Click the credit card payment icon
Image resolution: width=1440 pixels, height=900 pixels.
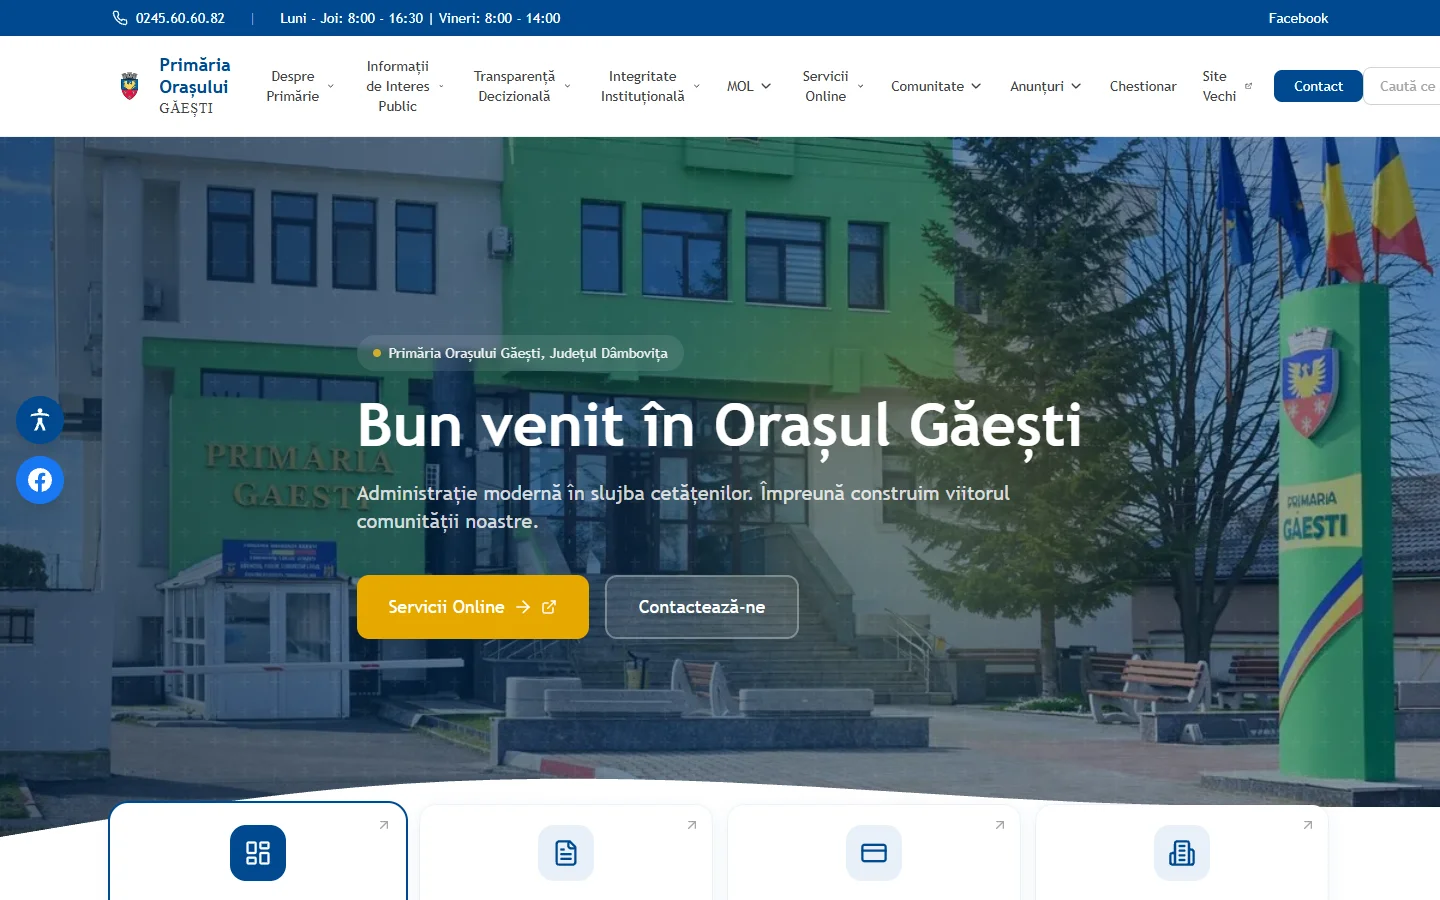pos(873,852)
